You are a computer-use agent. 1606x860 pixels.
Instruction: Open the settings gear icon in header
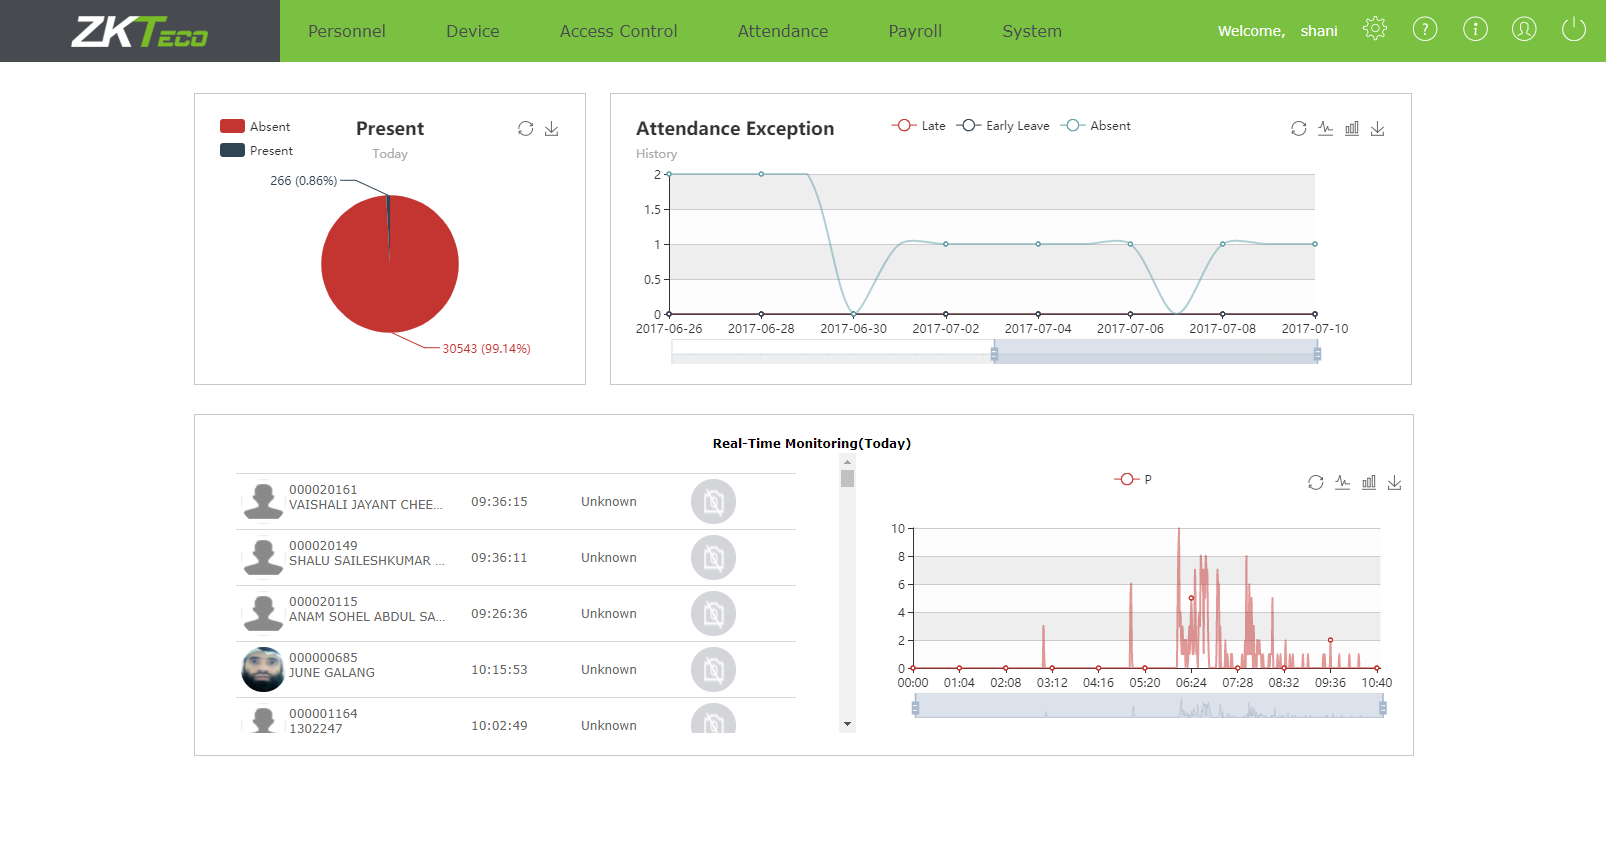(1375, 29)
